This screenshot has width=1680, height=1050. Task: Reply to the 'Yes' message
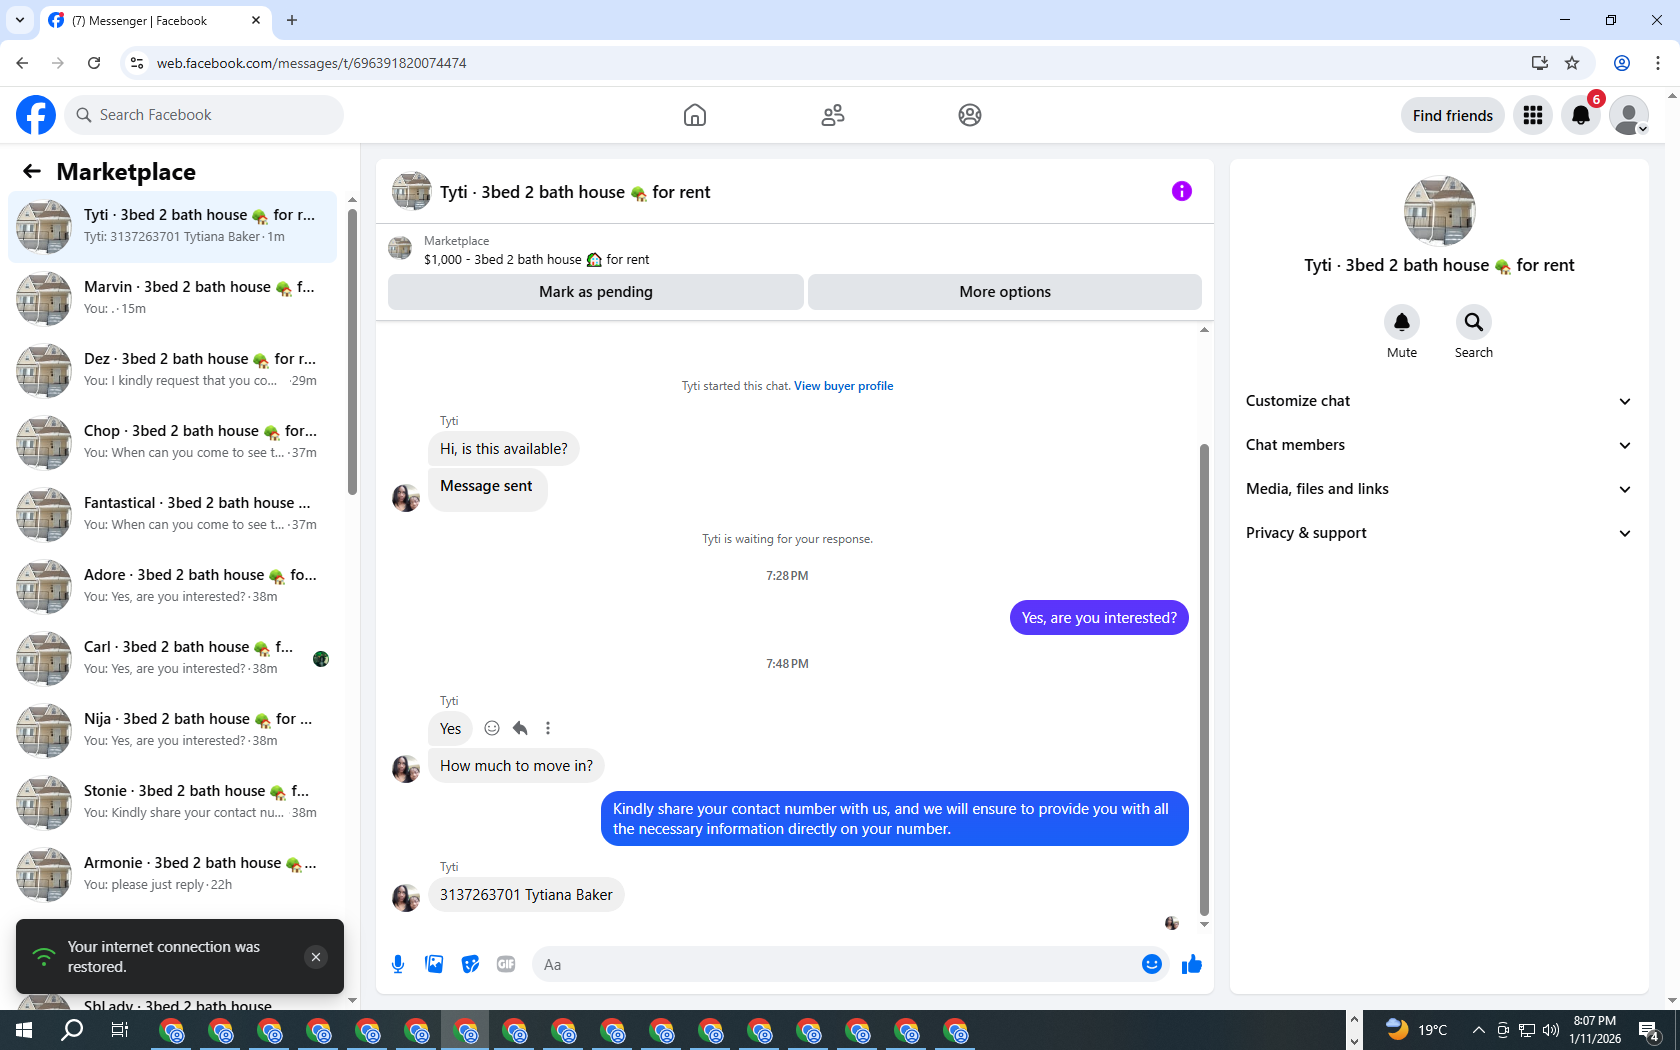point(520,728)
